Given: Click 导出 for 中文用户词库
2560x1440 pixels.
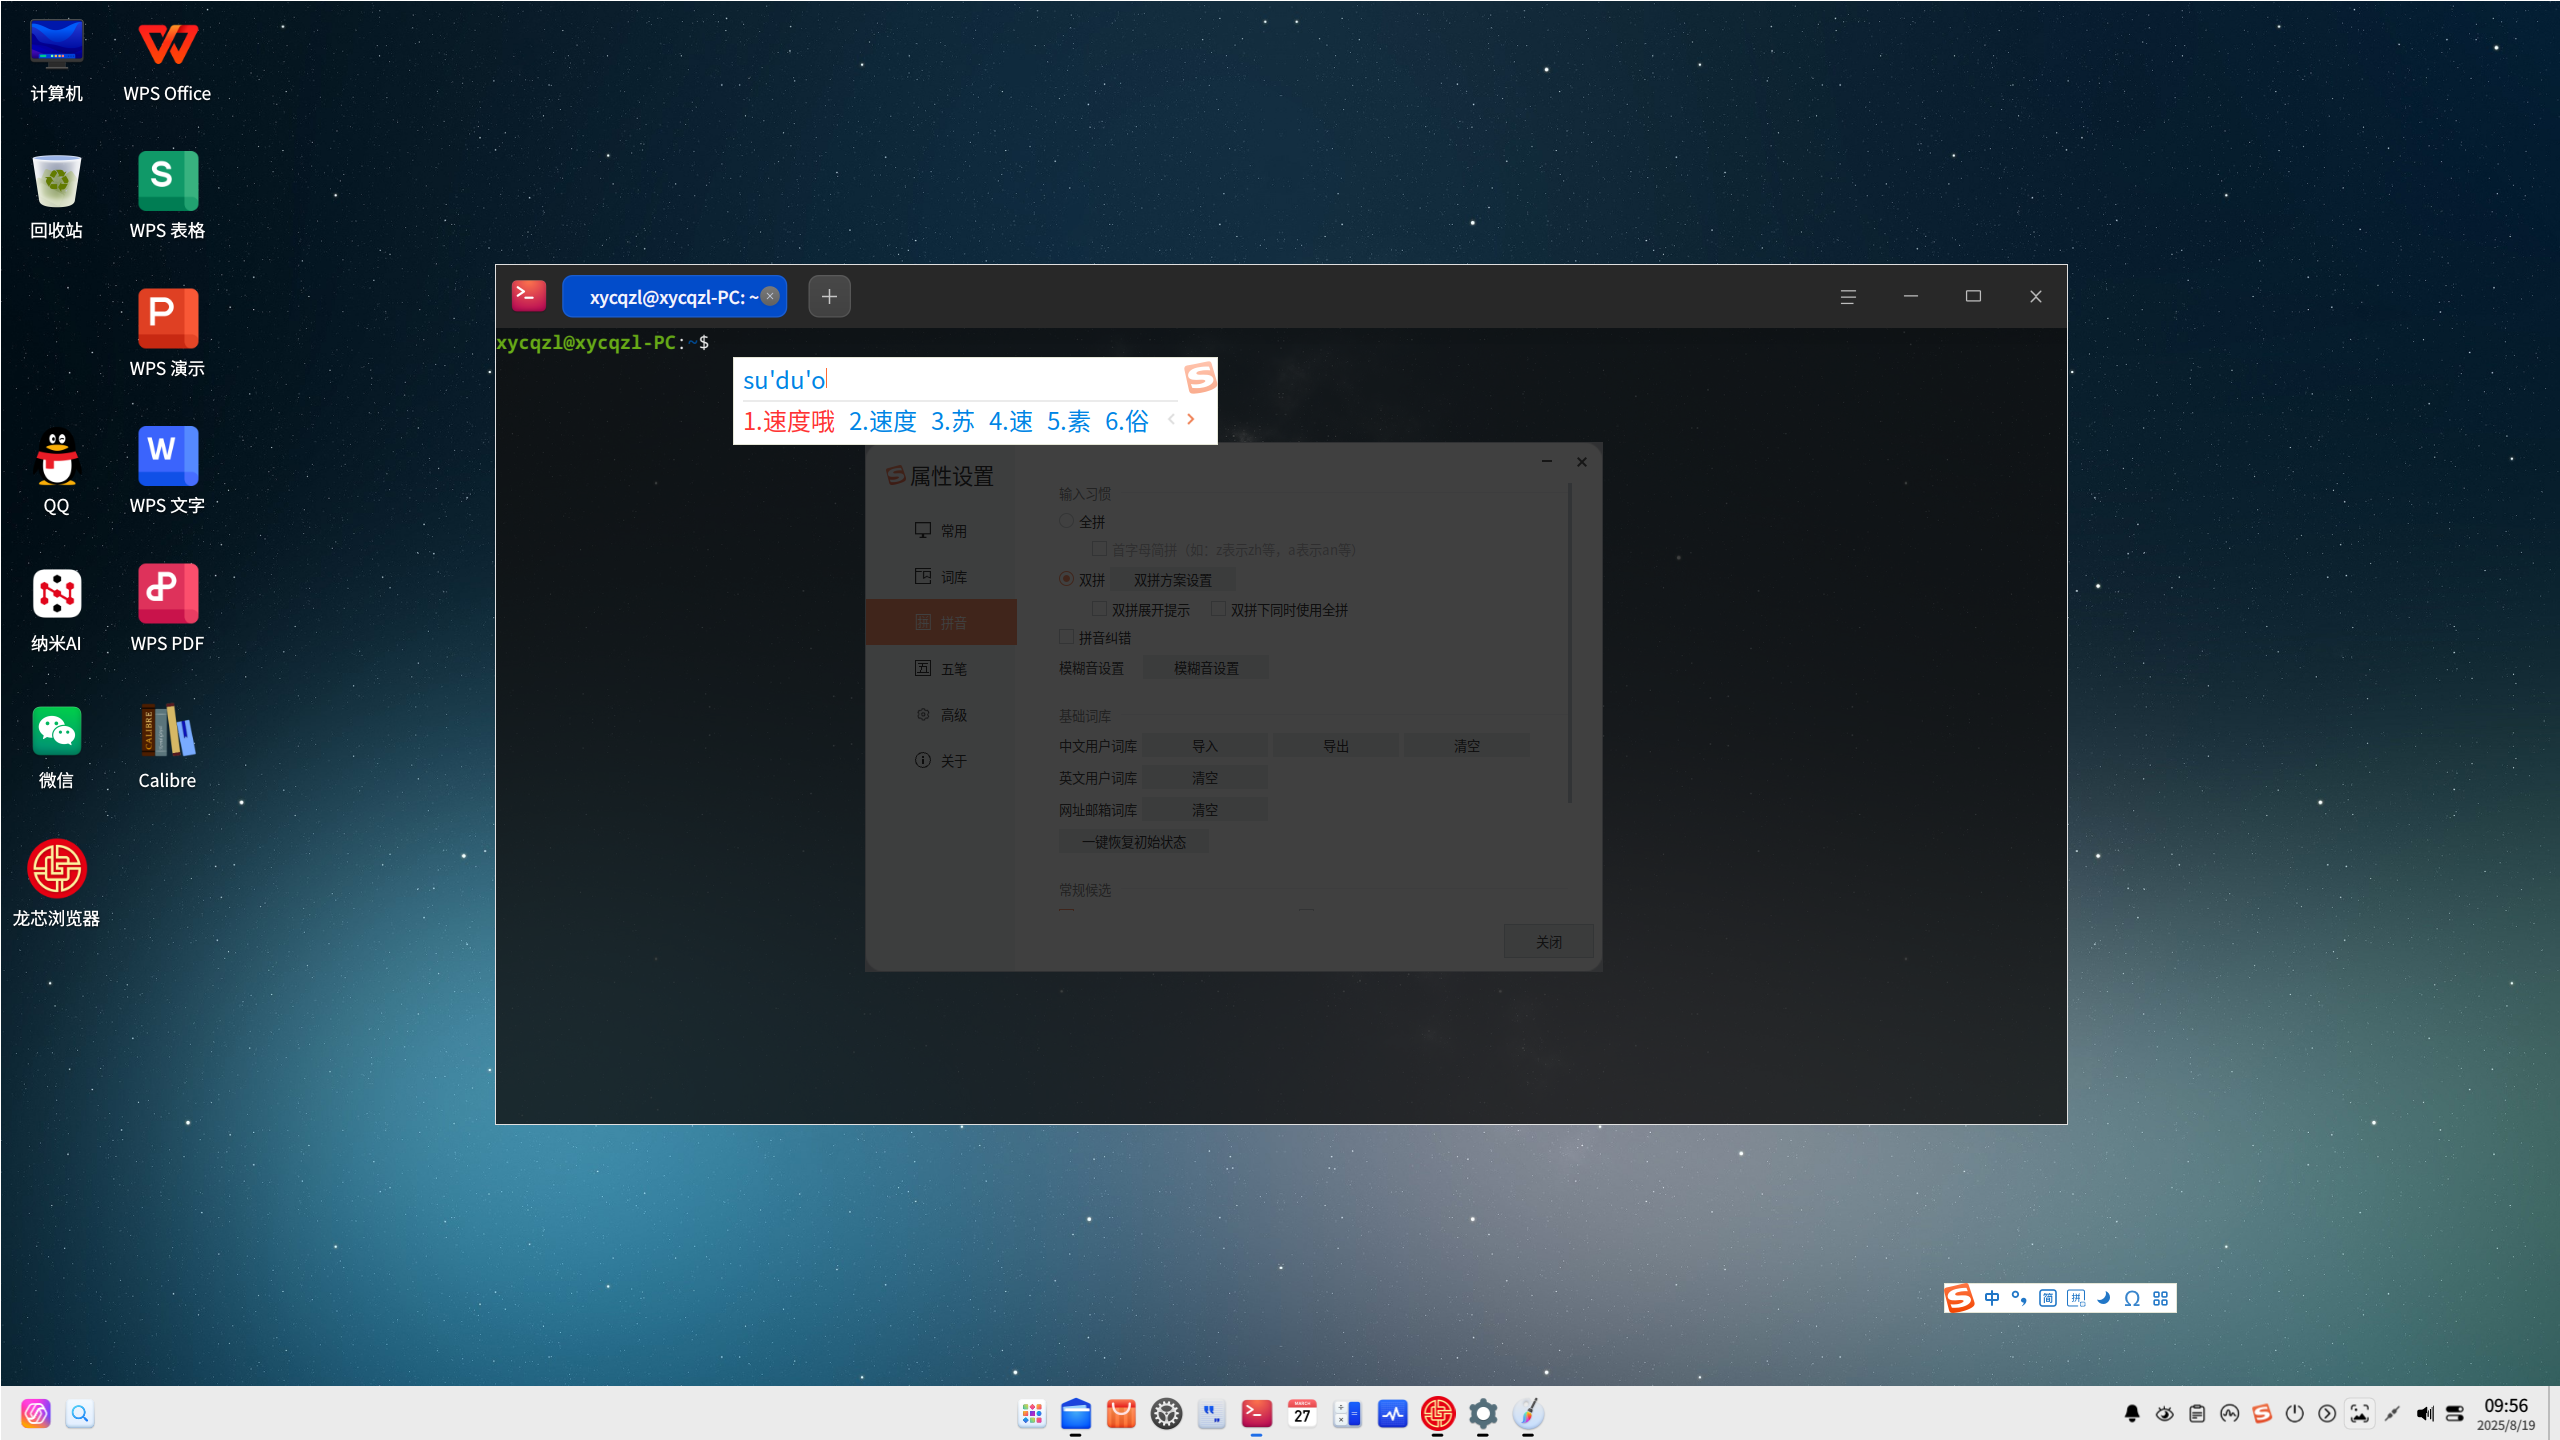Looking at the screenshot, I should 1336,746.
